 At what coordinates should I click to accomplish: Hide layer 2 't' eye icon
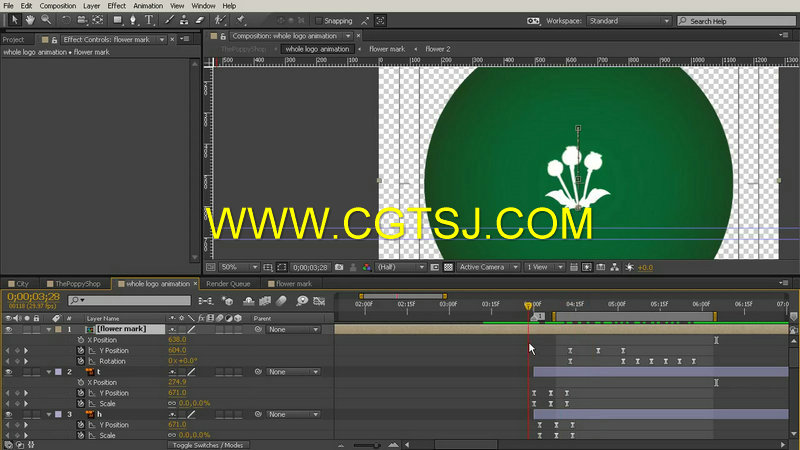click(8, 372)
